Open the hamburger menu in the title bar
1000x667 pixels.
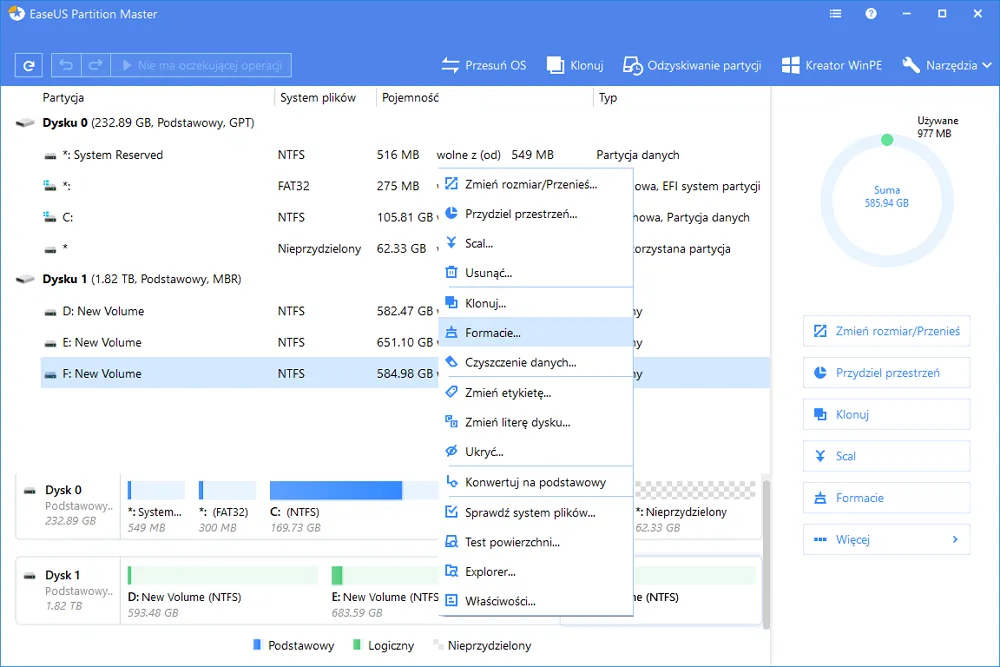[x=836, y=13]
